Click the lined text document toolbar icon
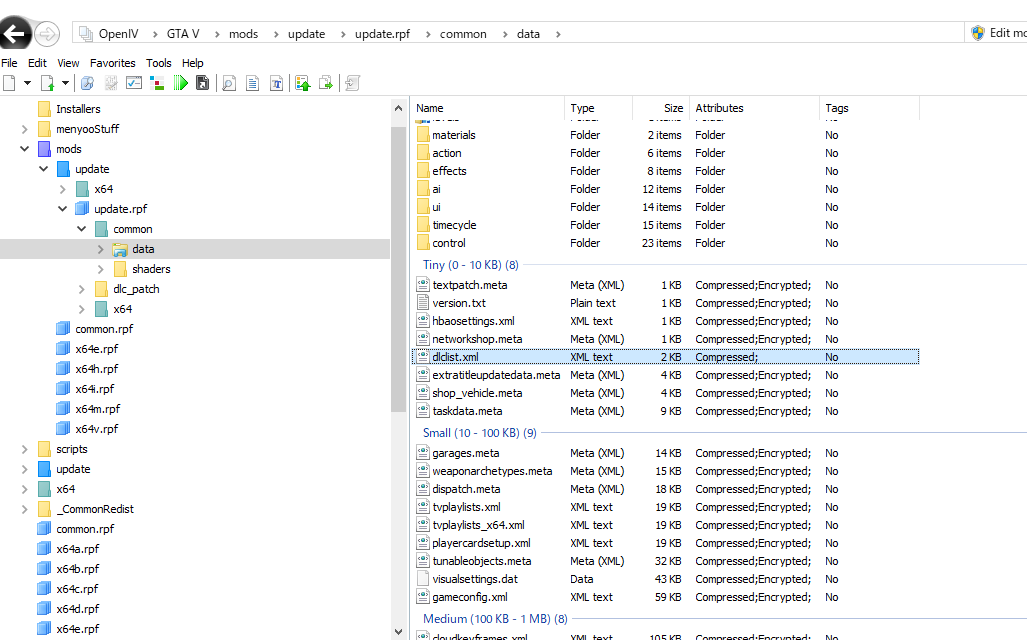1027x640 pixels. coord(252,83)
